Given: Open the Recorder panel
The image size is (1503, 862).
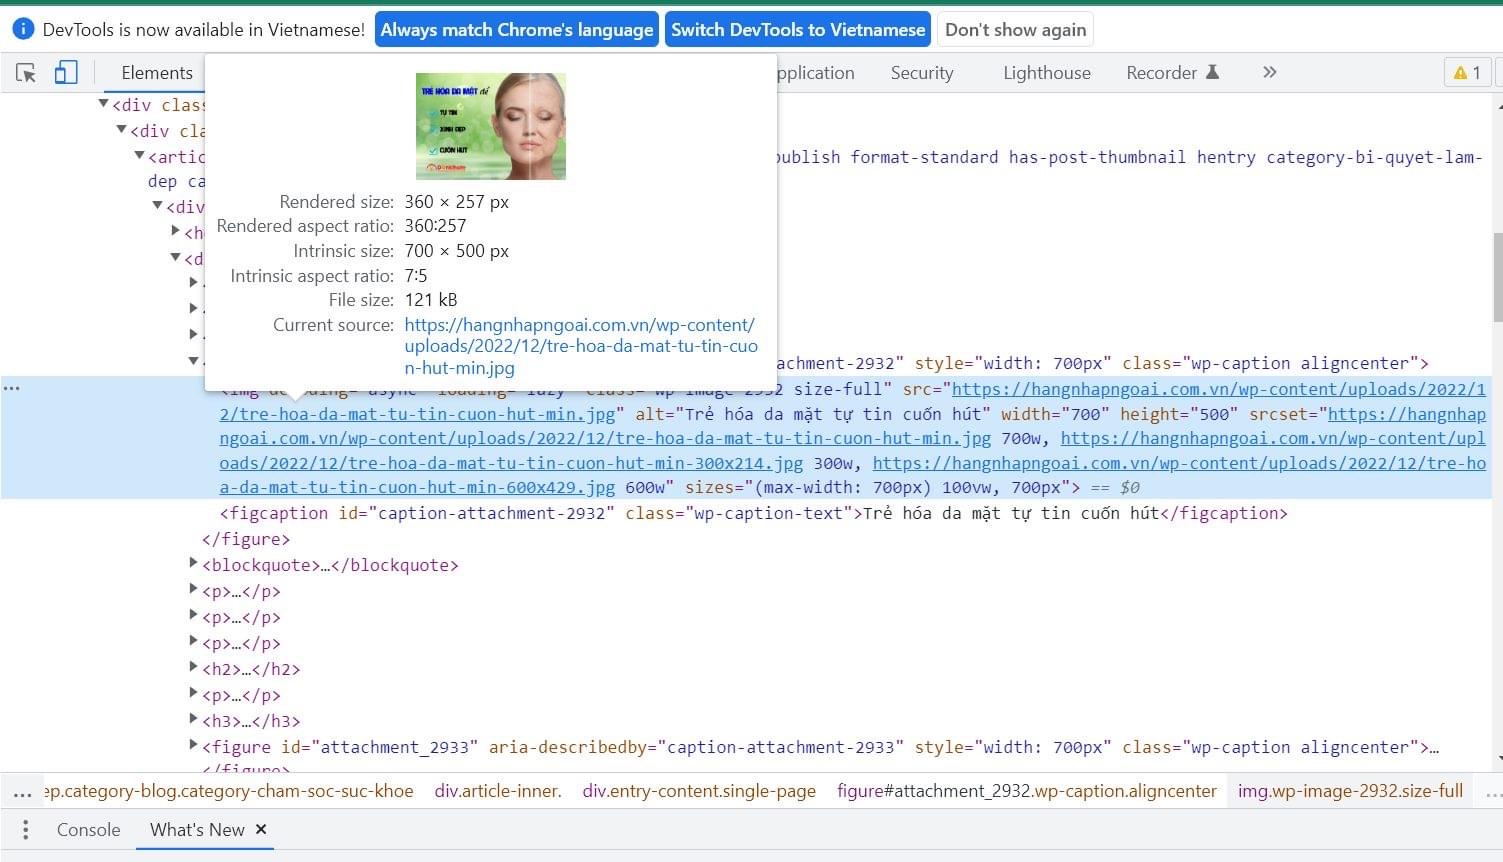Looking at the screenshot, I should pyautogui.click(x=1162, y=72).
